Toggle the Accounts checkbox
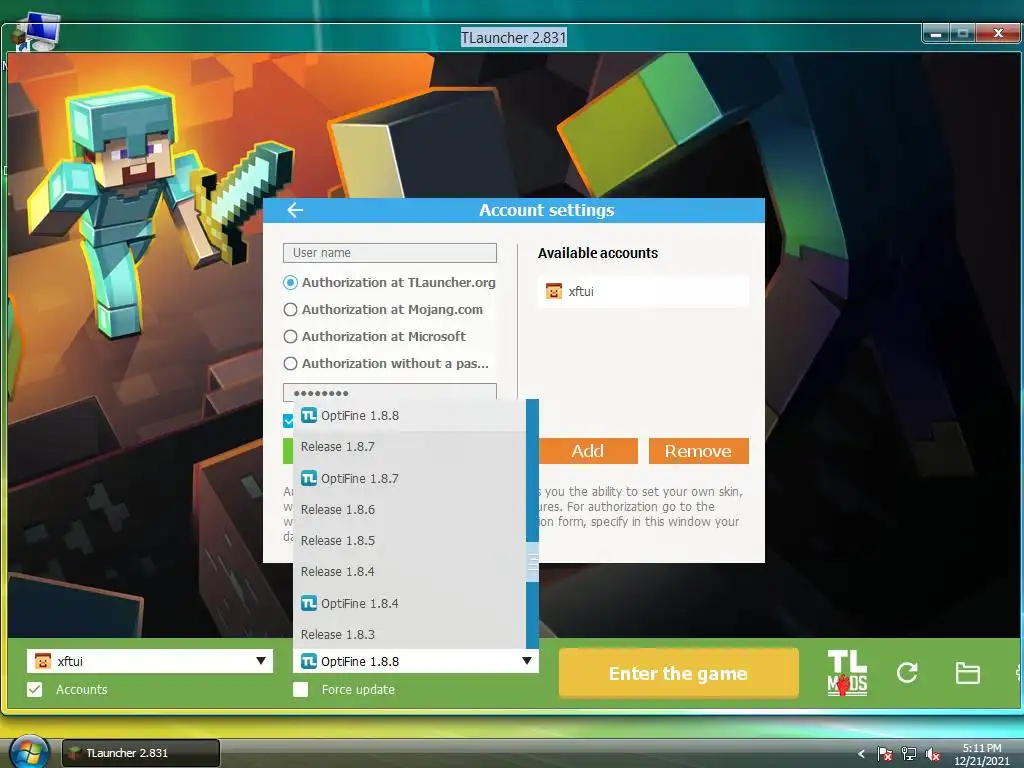 point(35,690)
